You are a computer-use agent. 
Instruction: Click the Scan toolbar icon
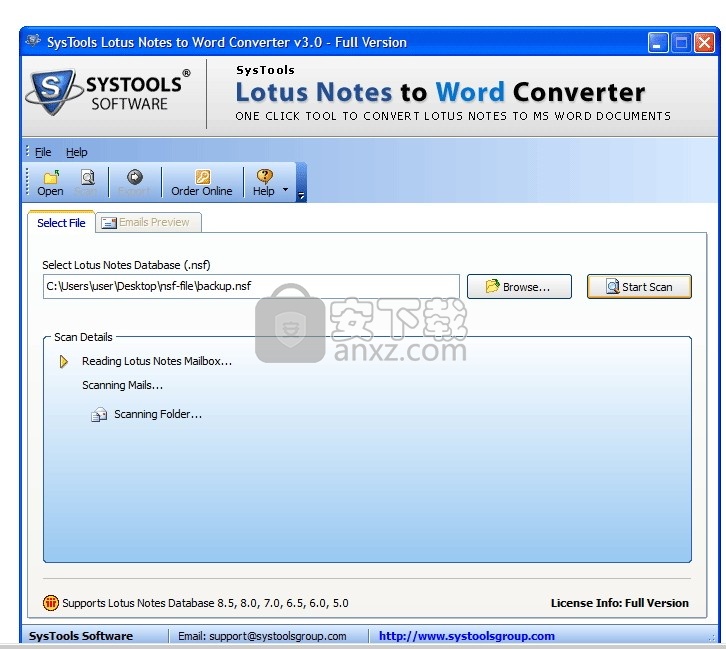point(88,177)
